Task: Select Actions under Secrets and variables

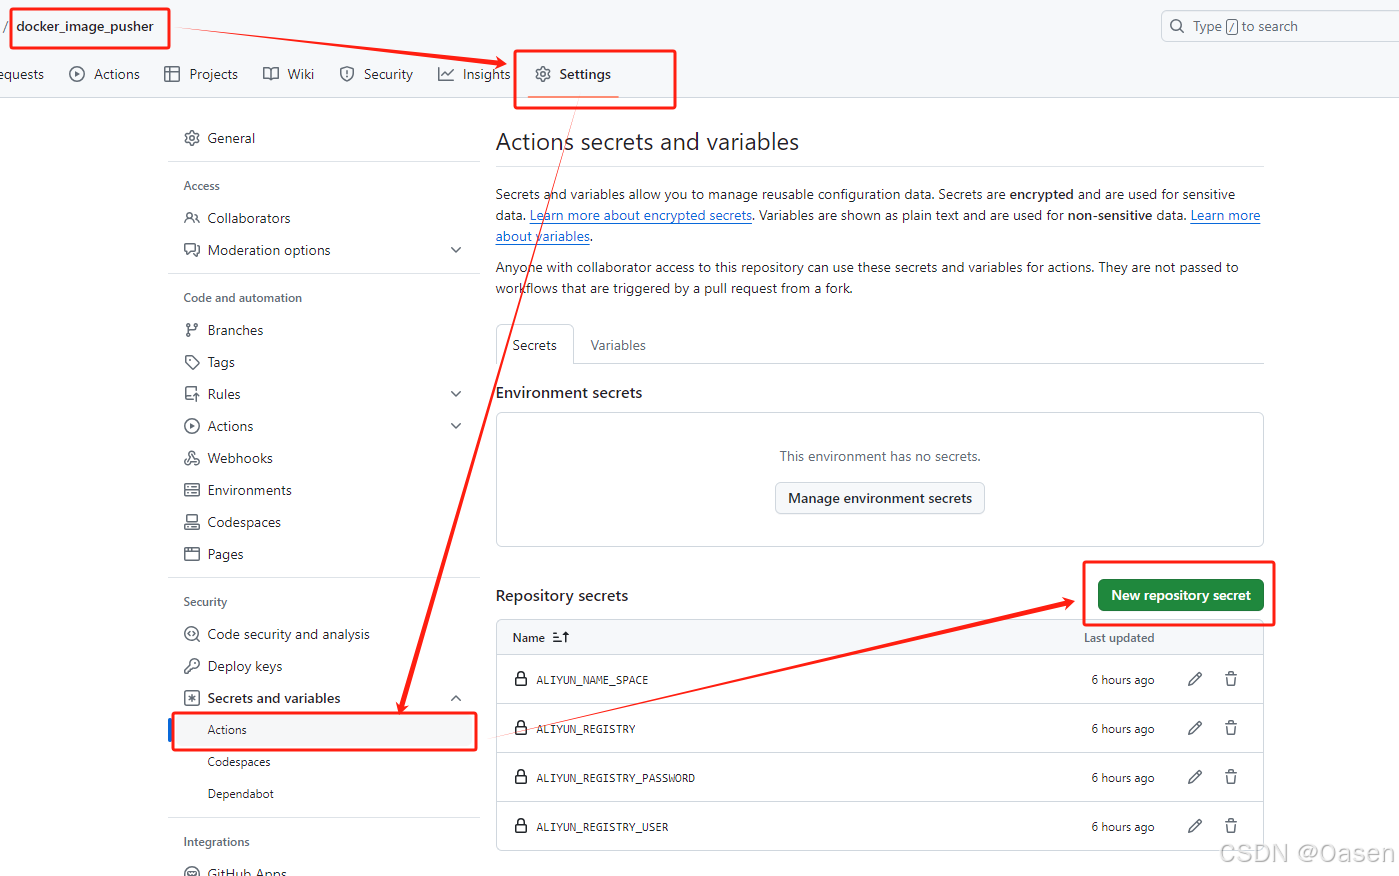Action: pos(324,730)
